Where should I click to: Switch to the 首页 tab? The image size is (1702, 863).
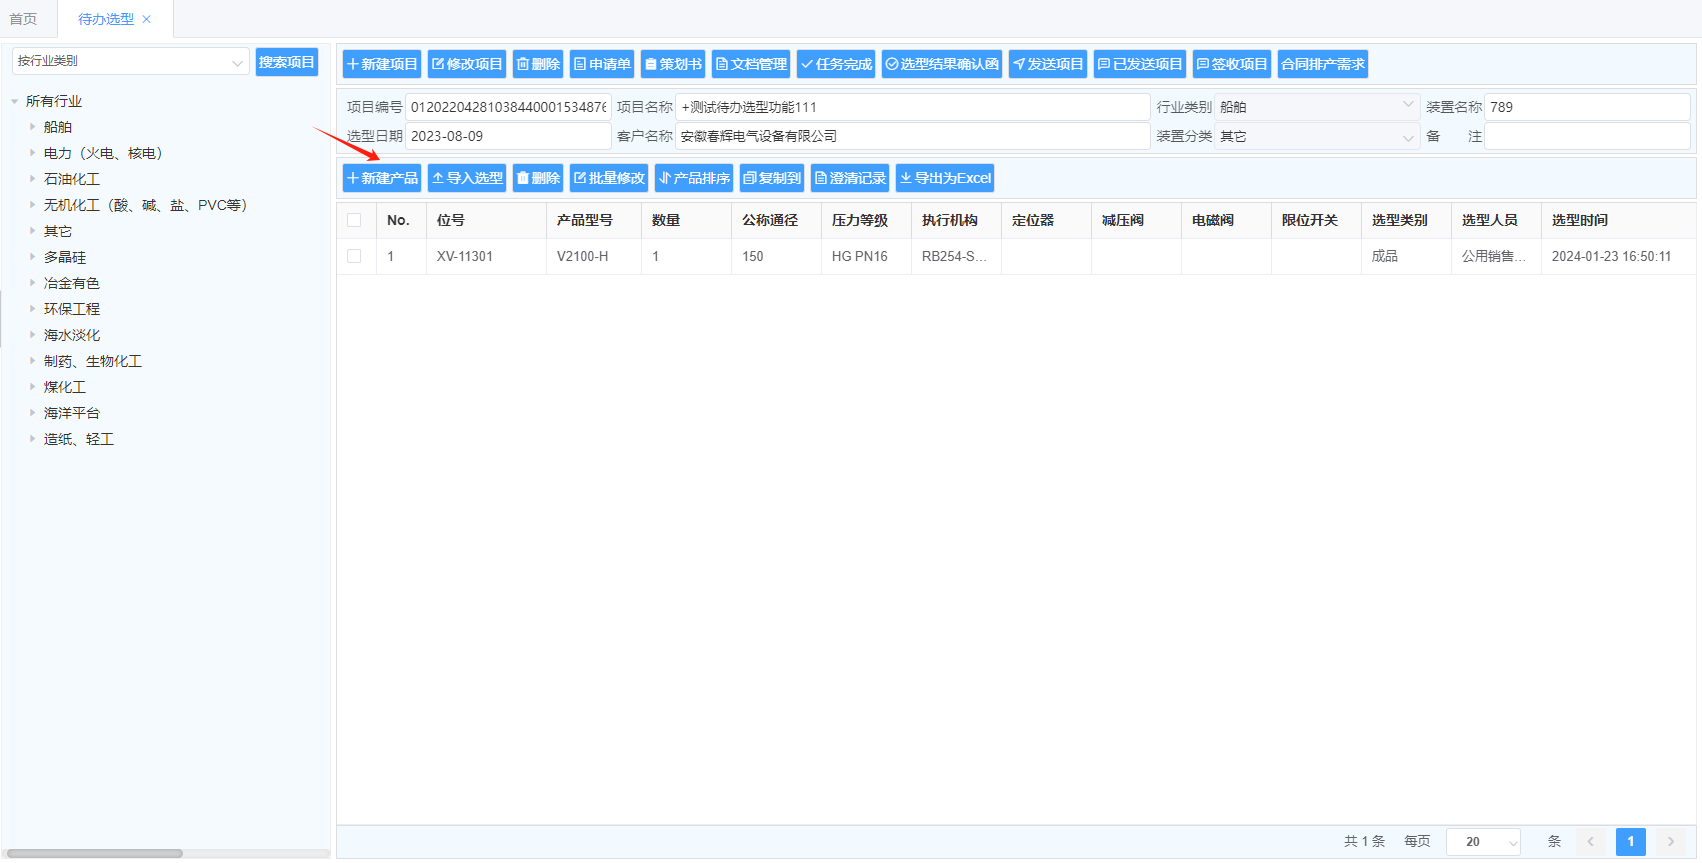pyautogui.click(x=23, y=19)
